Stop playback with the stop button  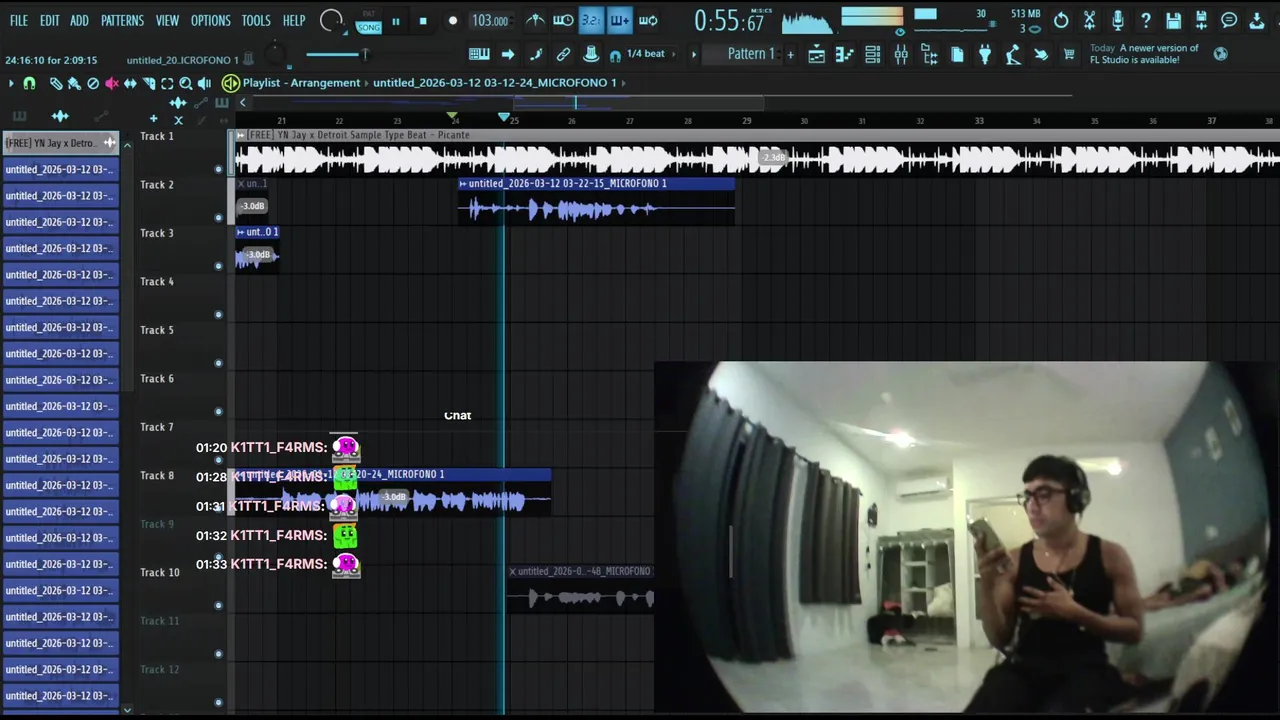[x=423, y=21]
